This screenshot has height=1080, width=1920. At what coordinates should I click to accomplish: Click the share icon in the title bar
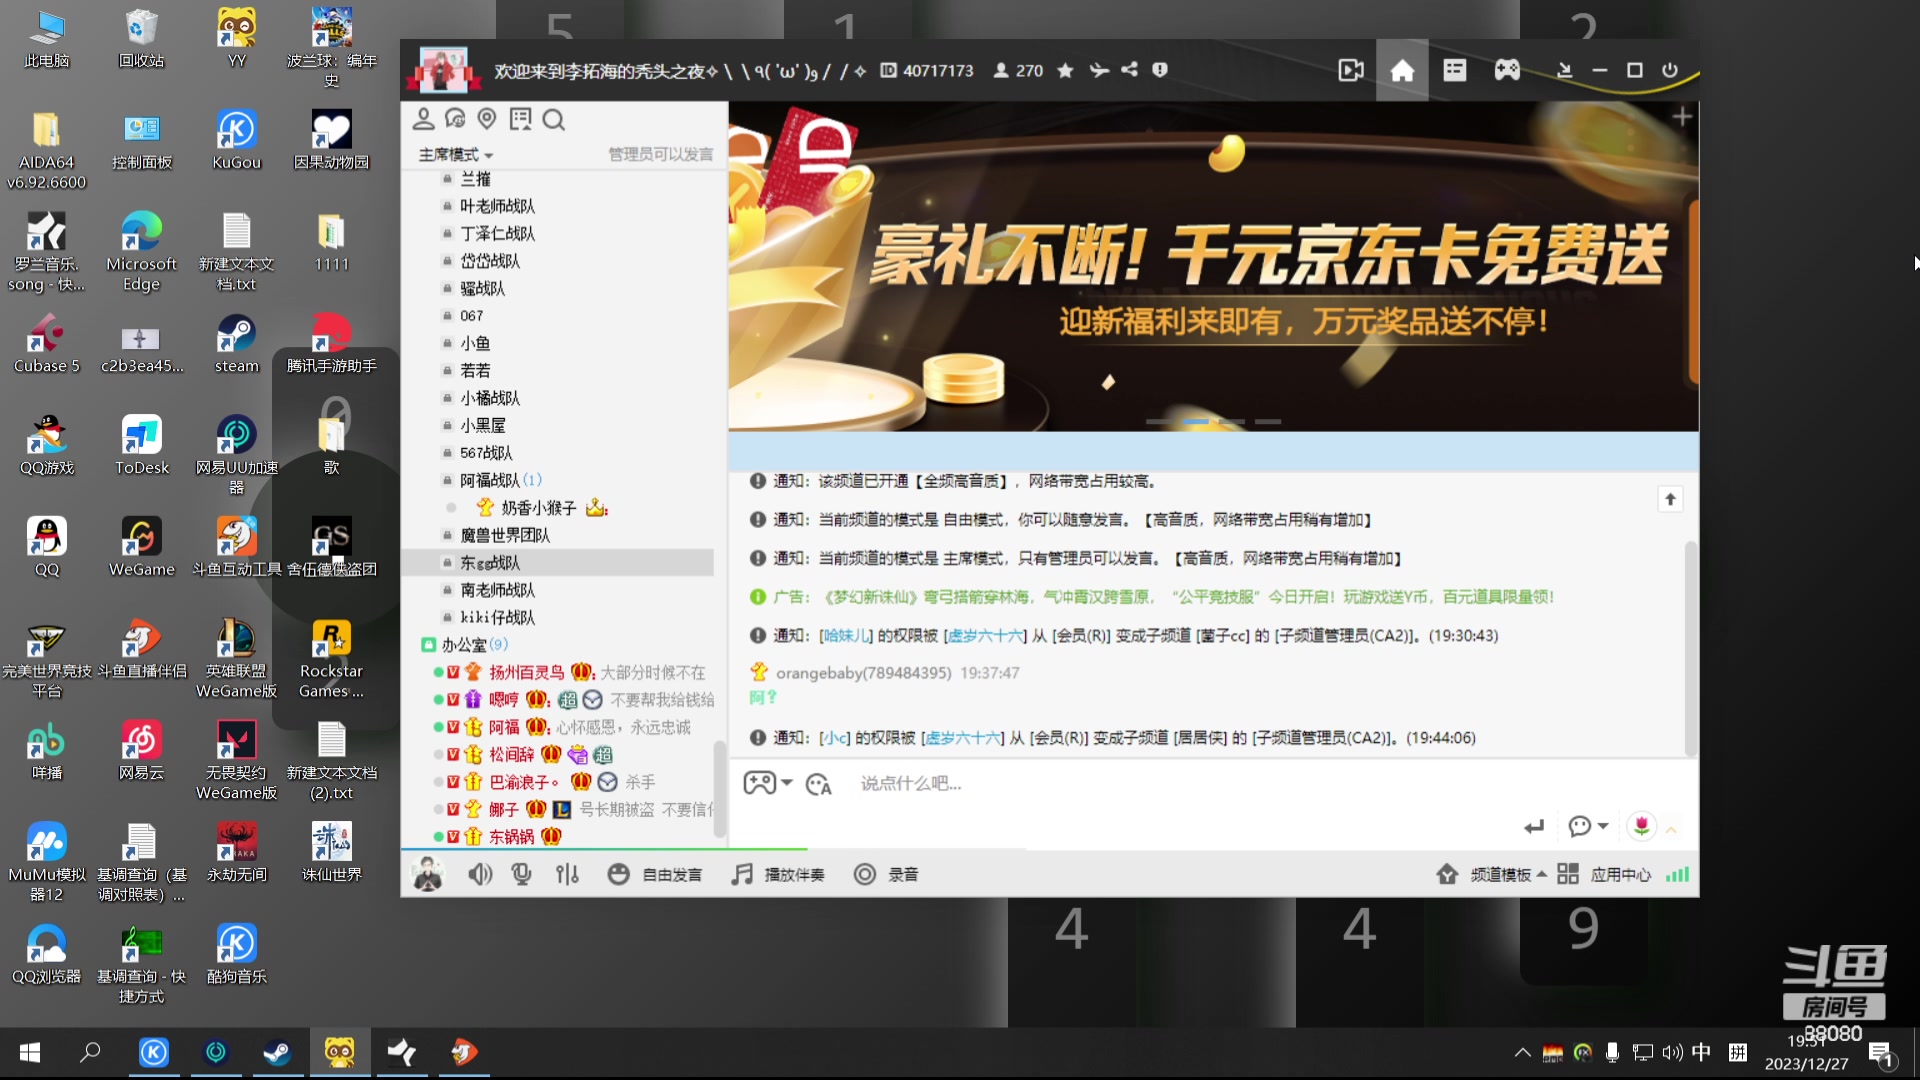(1129, 70)
